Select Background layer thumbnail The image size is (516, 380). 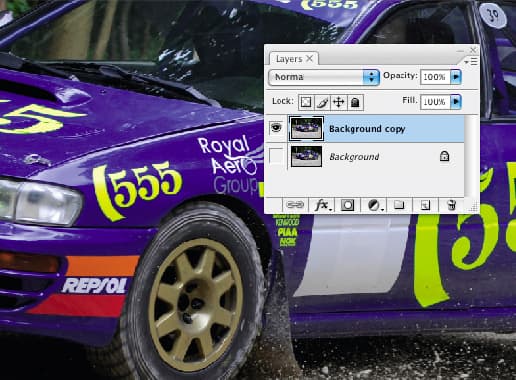(x=306, y=156)
